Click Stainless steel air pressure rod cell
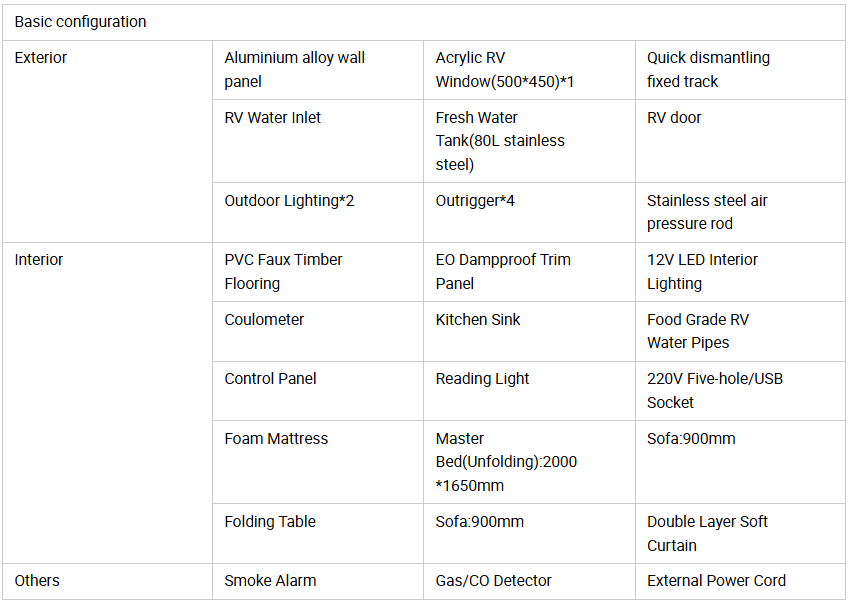This screenshot has height=603, width=849. point(740,212)
